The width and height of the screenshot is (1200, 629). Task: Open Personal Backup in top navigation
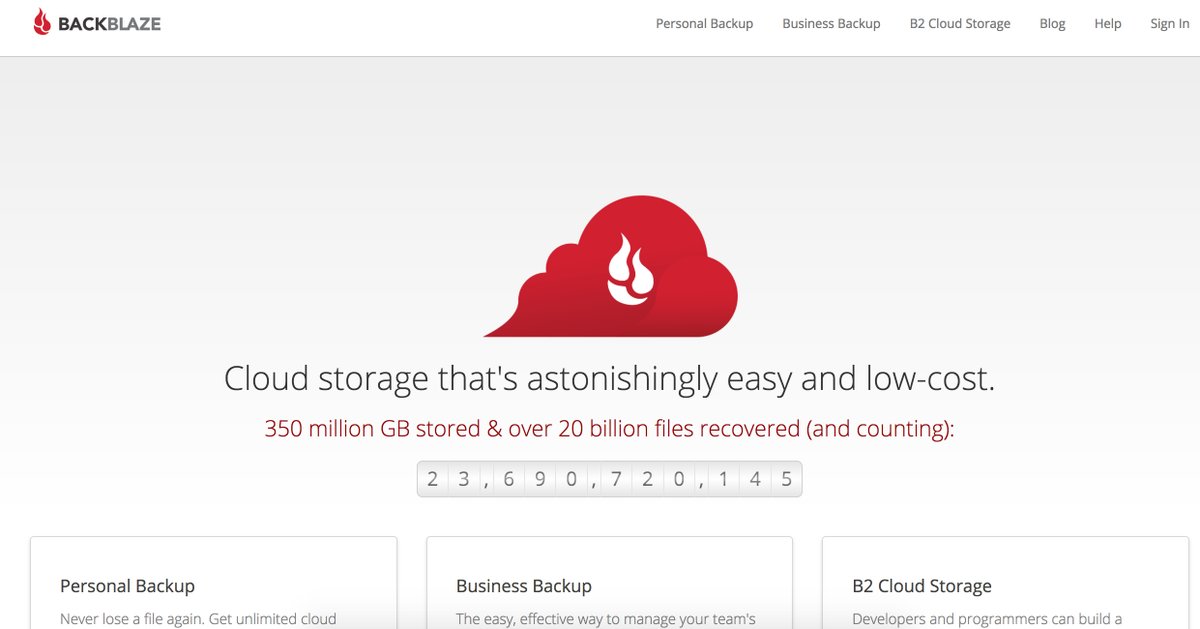(704, 24)
